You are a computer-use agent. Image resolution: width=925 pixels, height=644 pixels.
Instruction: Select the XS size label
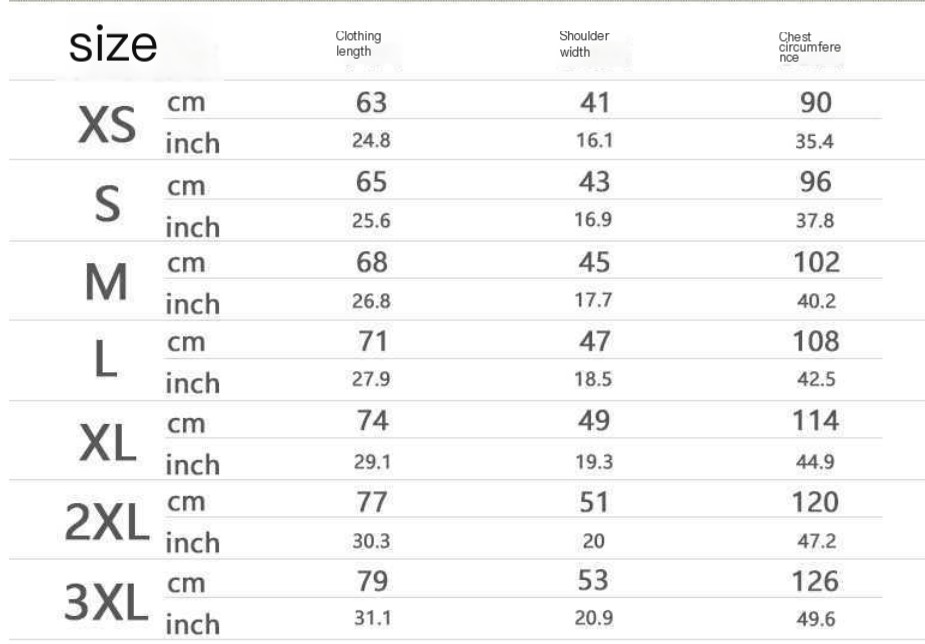tap(107, 124)
